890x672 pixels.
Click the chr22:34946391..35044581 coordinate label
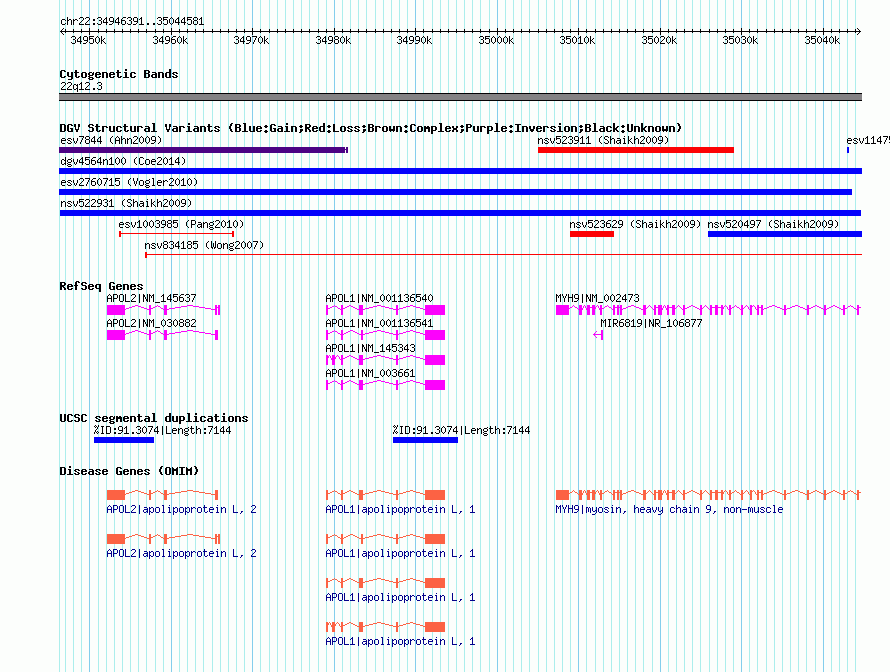point(132,21)
